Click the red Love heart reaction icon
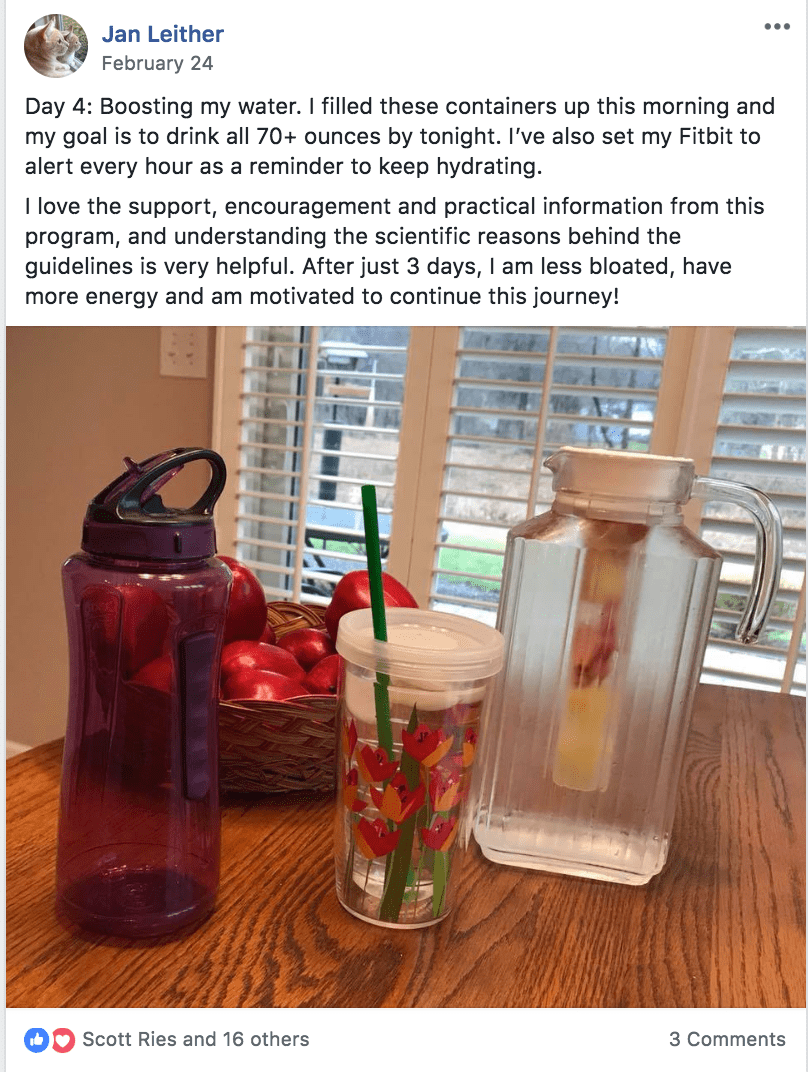This screenshot has height=1072, width=808. point(62,1040)
